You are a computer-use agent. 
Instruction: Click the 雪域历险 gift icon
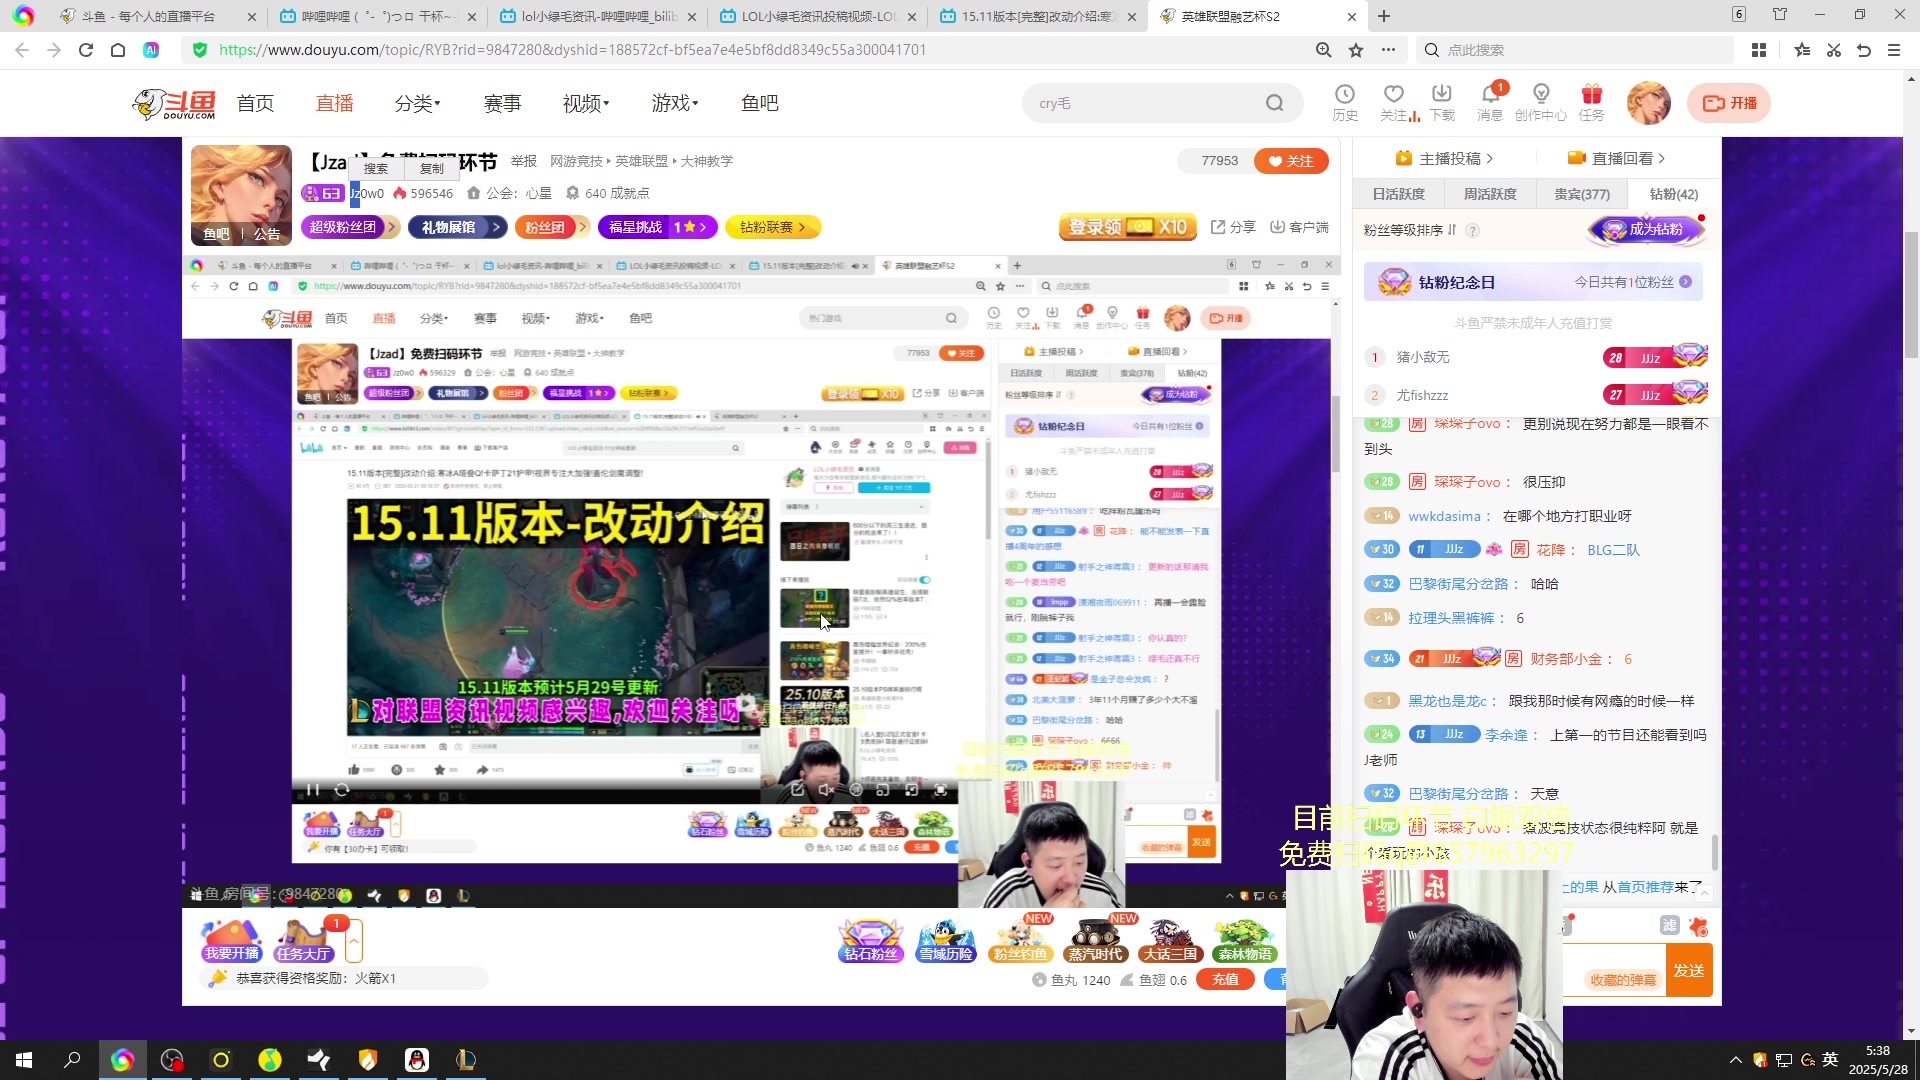(x=946, y=940)
